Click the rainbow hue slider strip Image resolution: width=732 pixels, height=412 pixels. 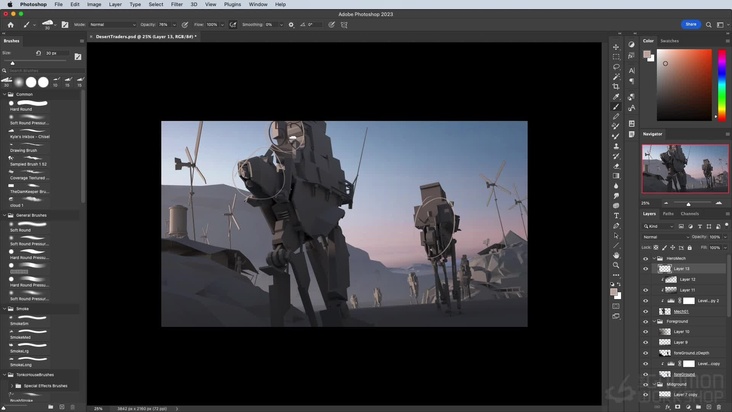pyautogui.click(x=721, y=85)
